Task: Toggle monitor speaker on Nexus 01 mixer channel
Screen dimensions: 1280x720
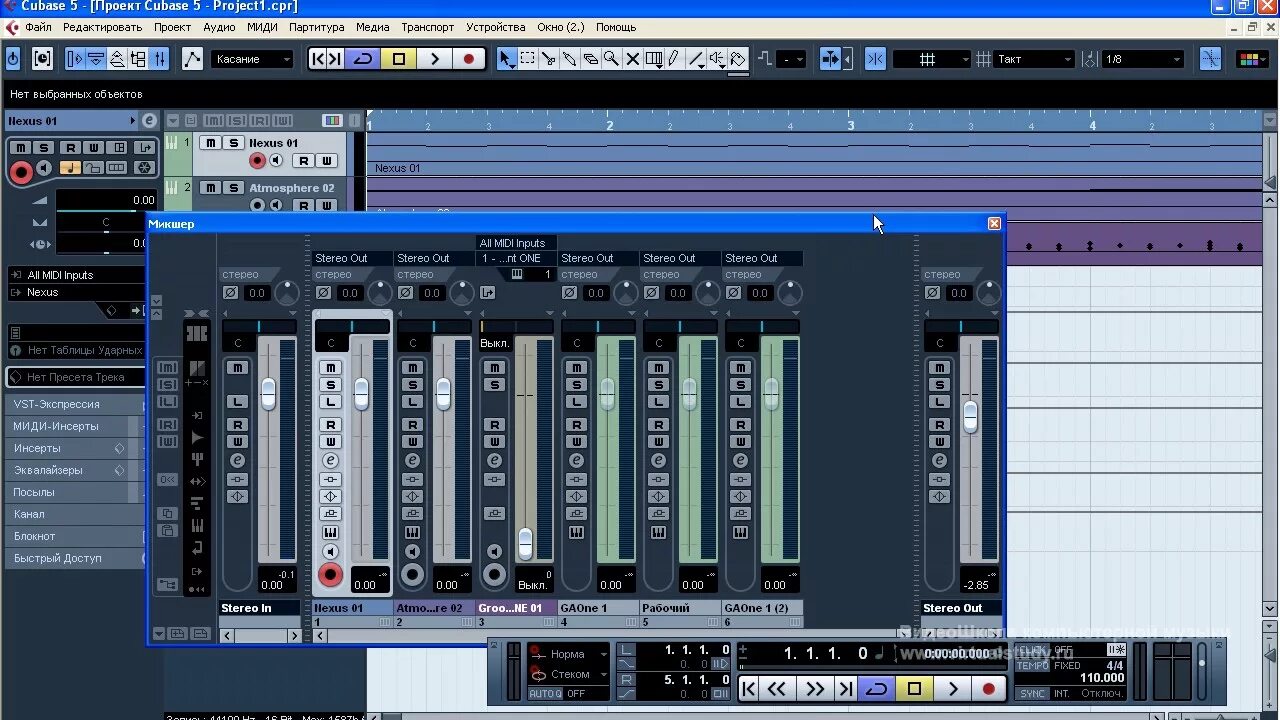Action: [x=330, y=552]
